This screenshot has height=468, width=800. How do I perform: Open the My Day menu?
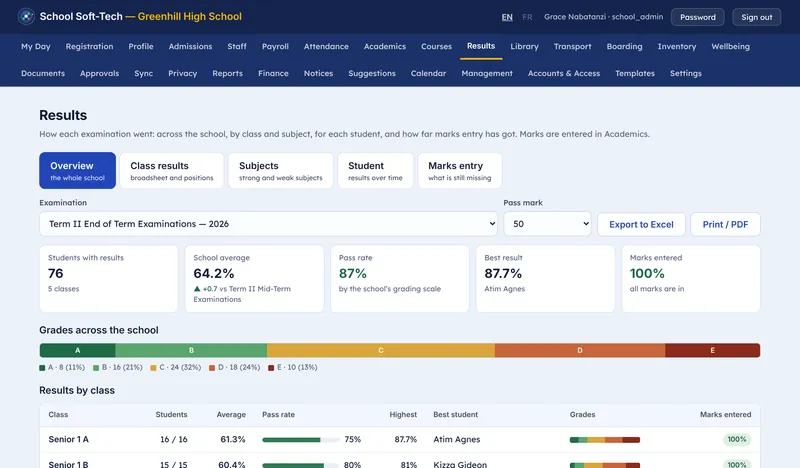click(x=36, y=46)
